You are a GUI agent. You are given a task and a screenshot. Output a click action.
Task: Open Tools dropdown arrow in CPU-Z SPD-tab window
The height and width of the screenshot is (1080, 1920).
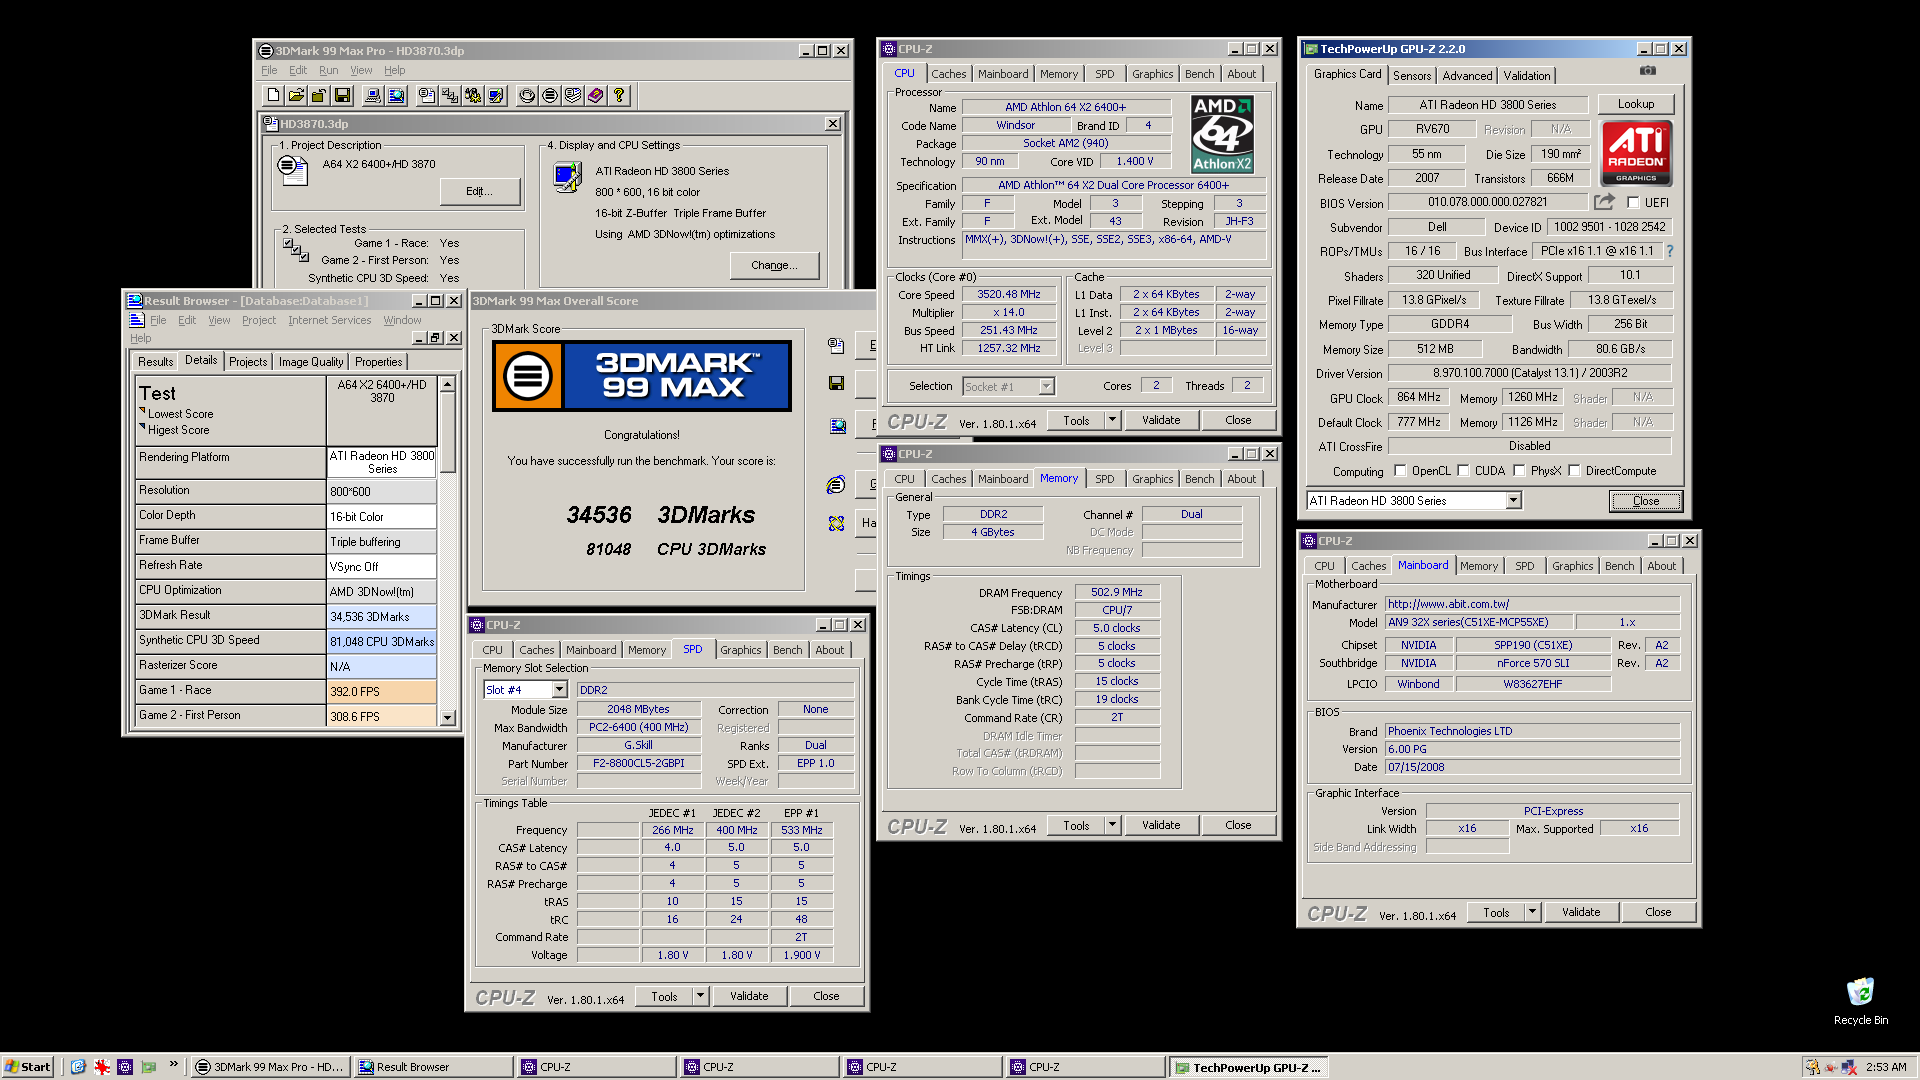point(700,996)
